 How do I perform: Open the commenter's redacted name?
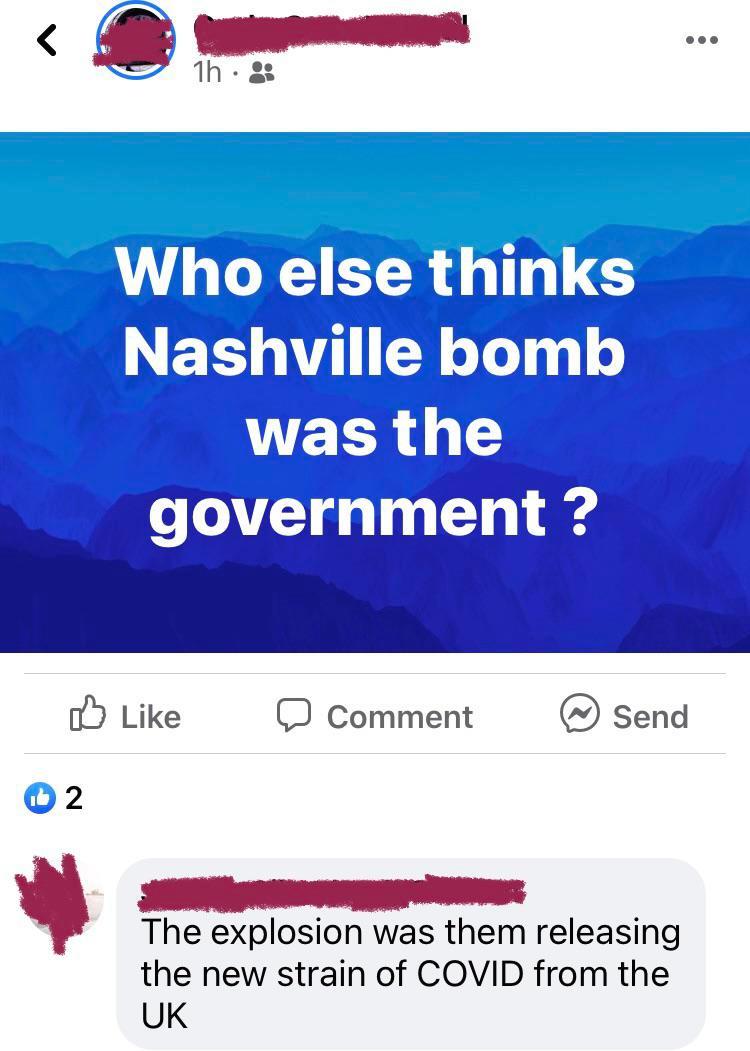coord(332,892)
